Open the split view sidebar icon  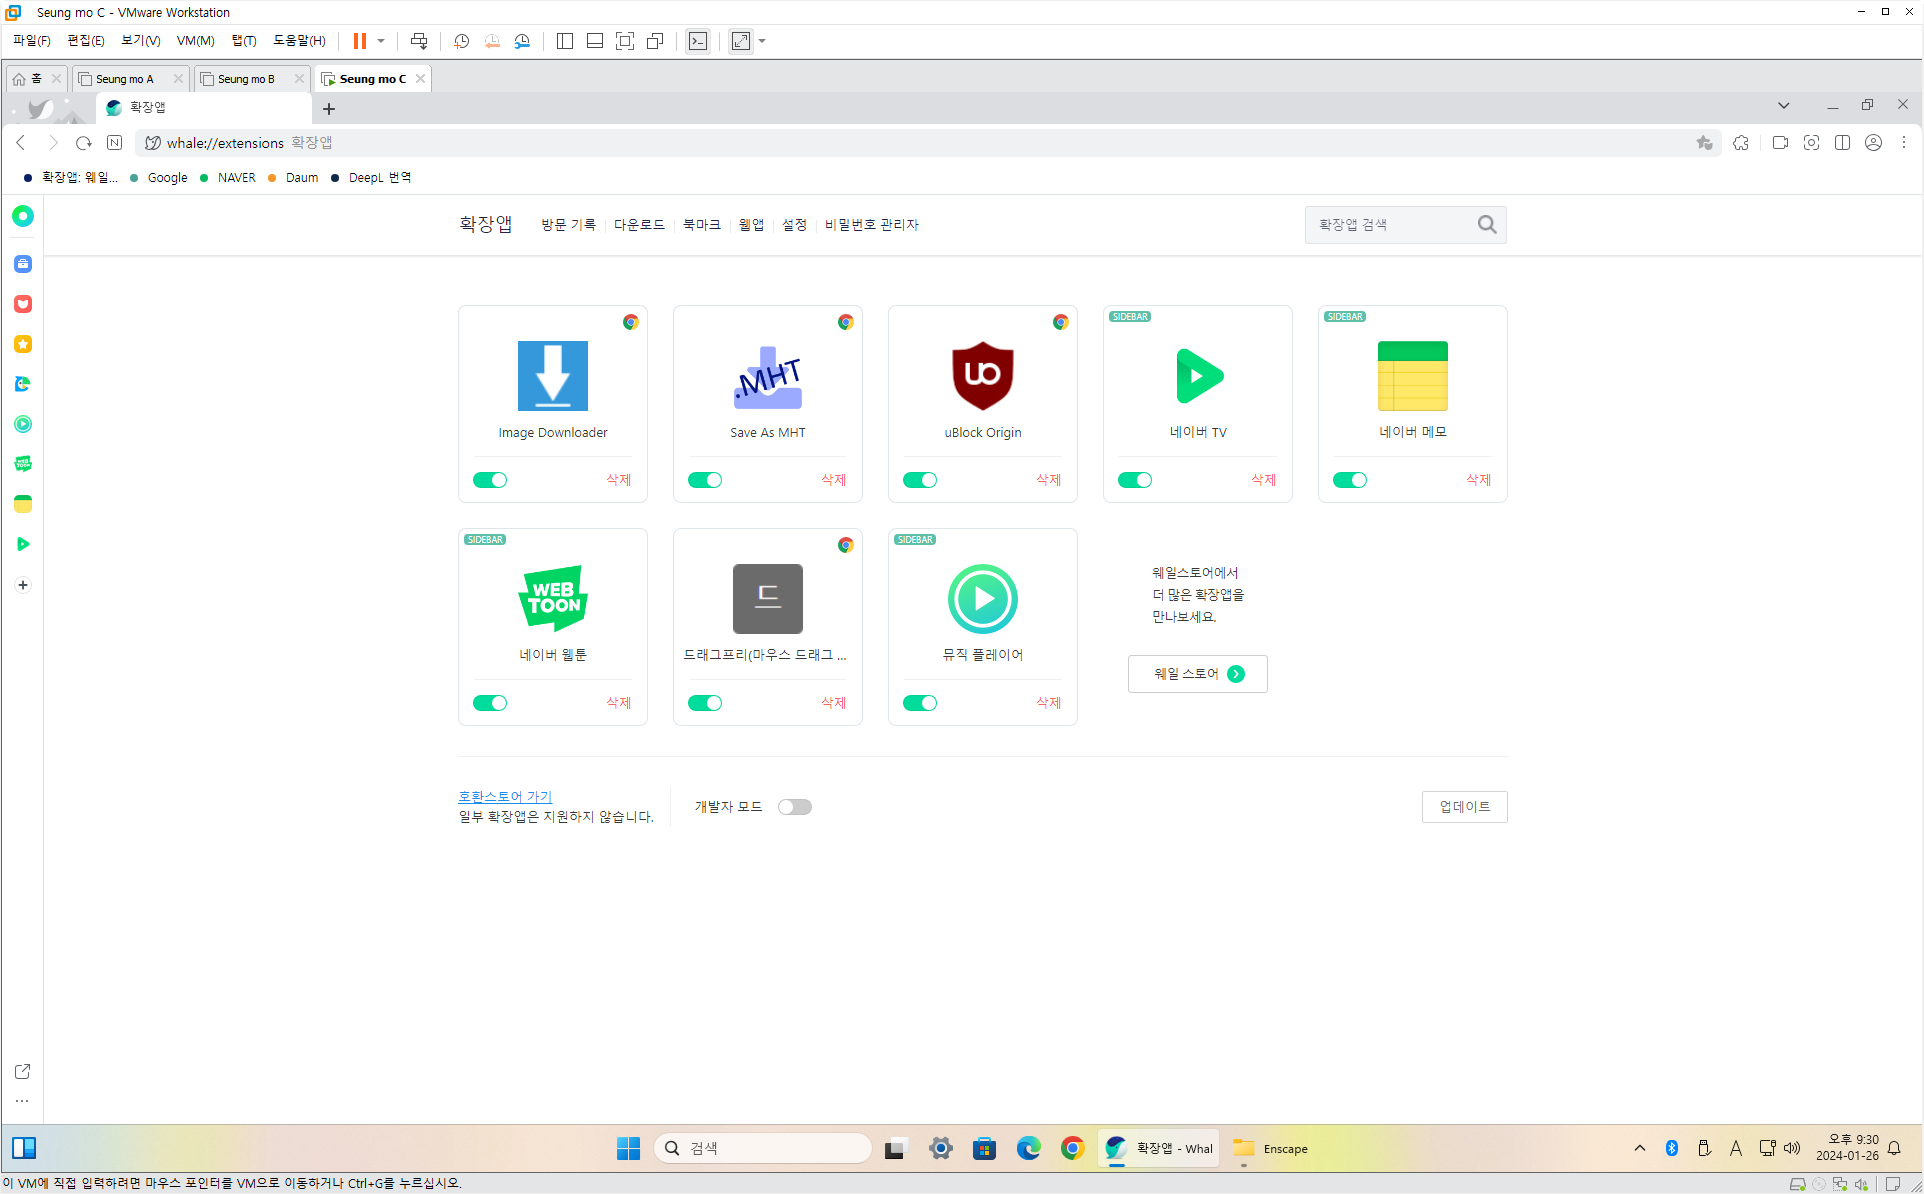click(x=1842, y=143)
